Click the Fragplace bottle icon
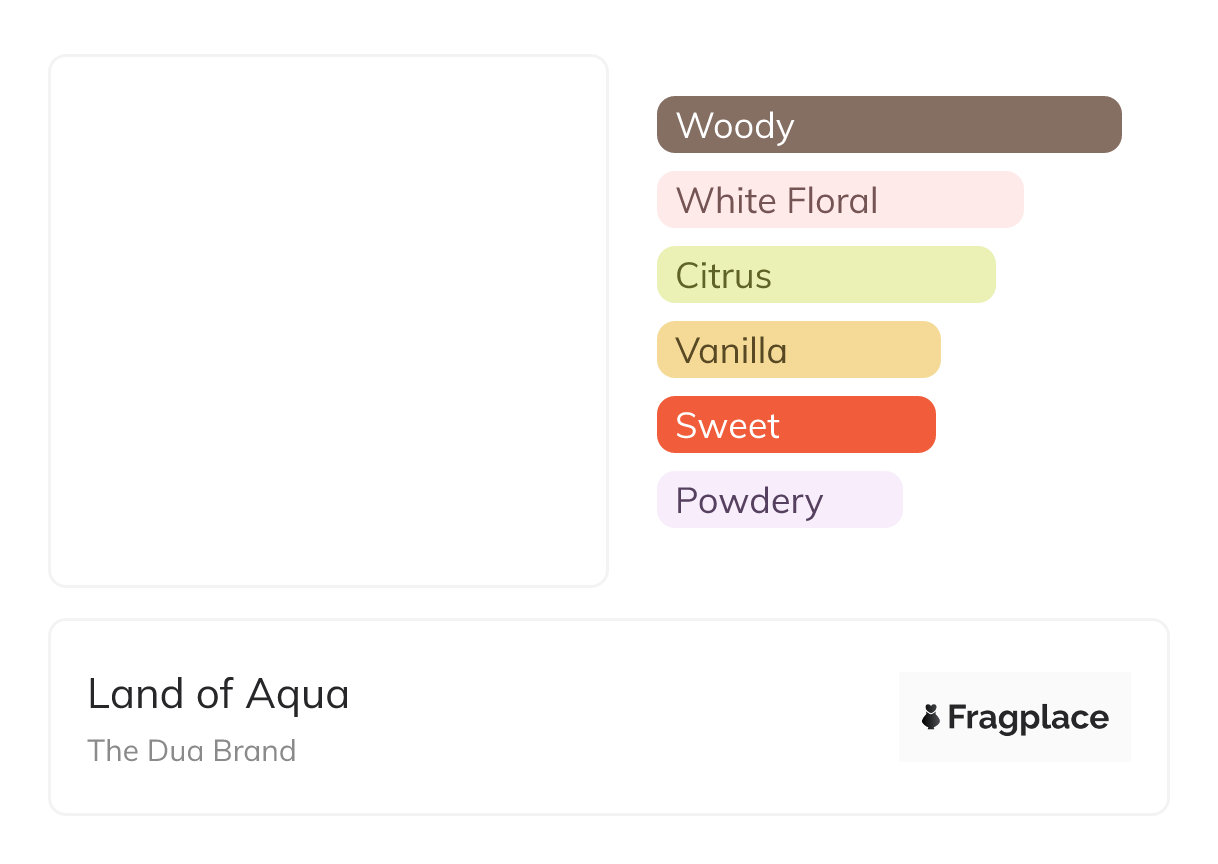This screenshot has width=1218, height=864. coord(931,717)
